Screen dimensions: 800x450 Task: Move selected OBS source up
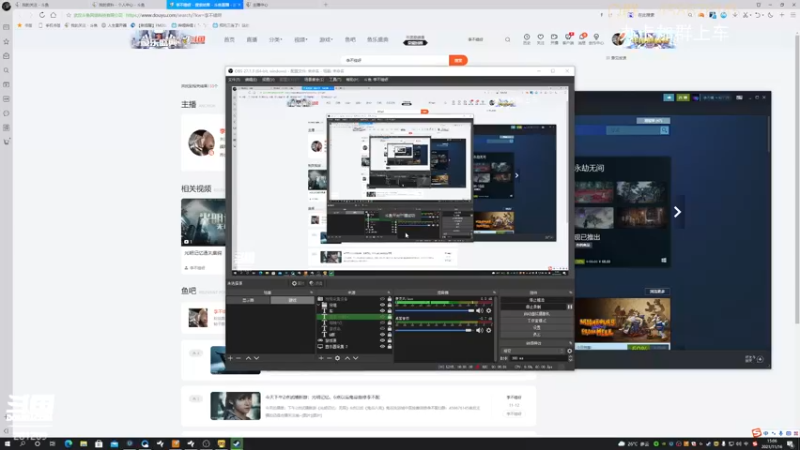[347, 358]
